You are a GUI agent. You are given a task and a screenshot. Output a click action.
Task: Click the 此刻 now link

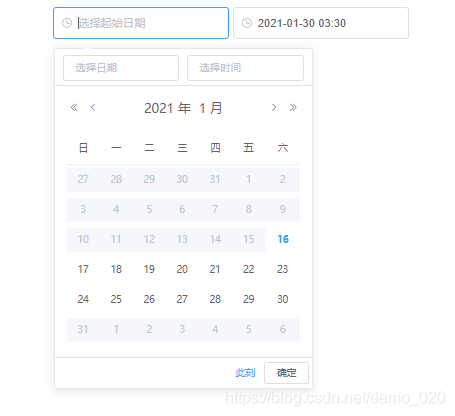tap(245, 373)
